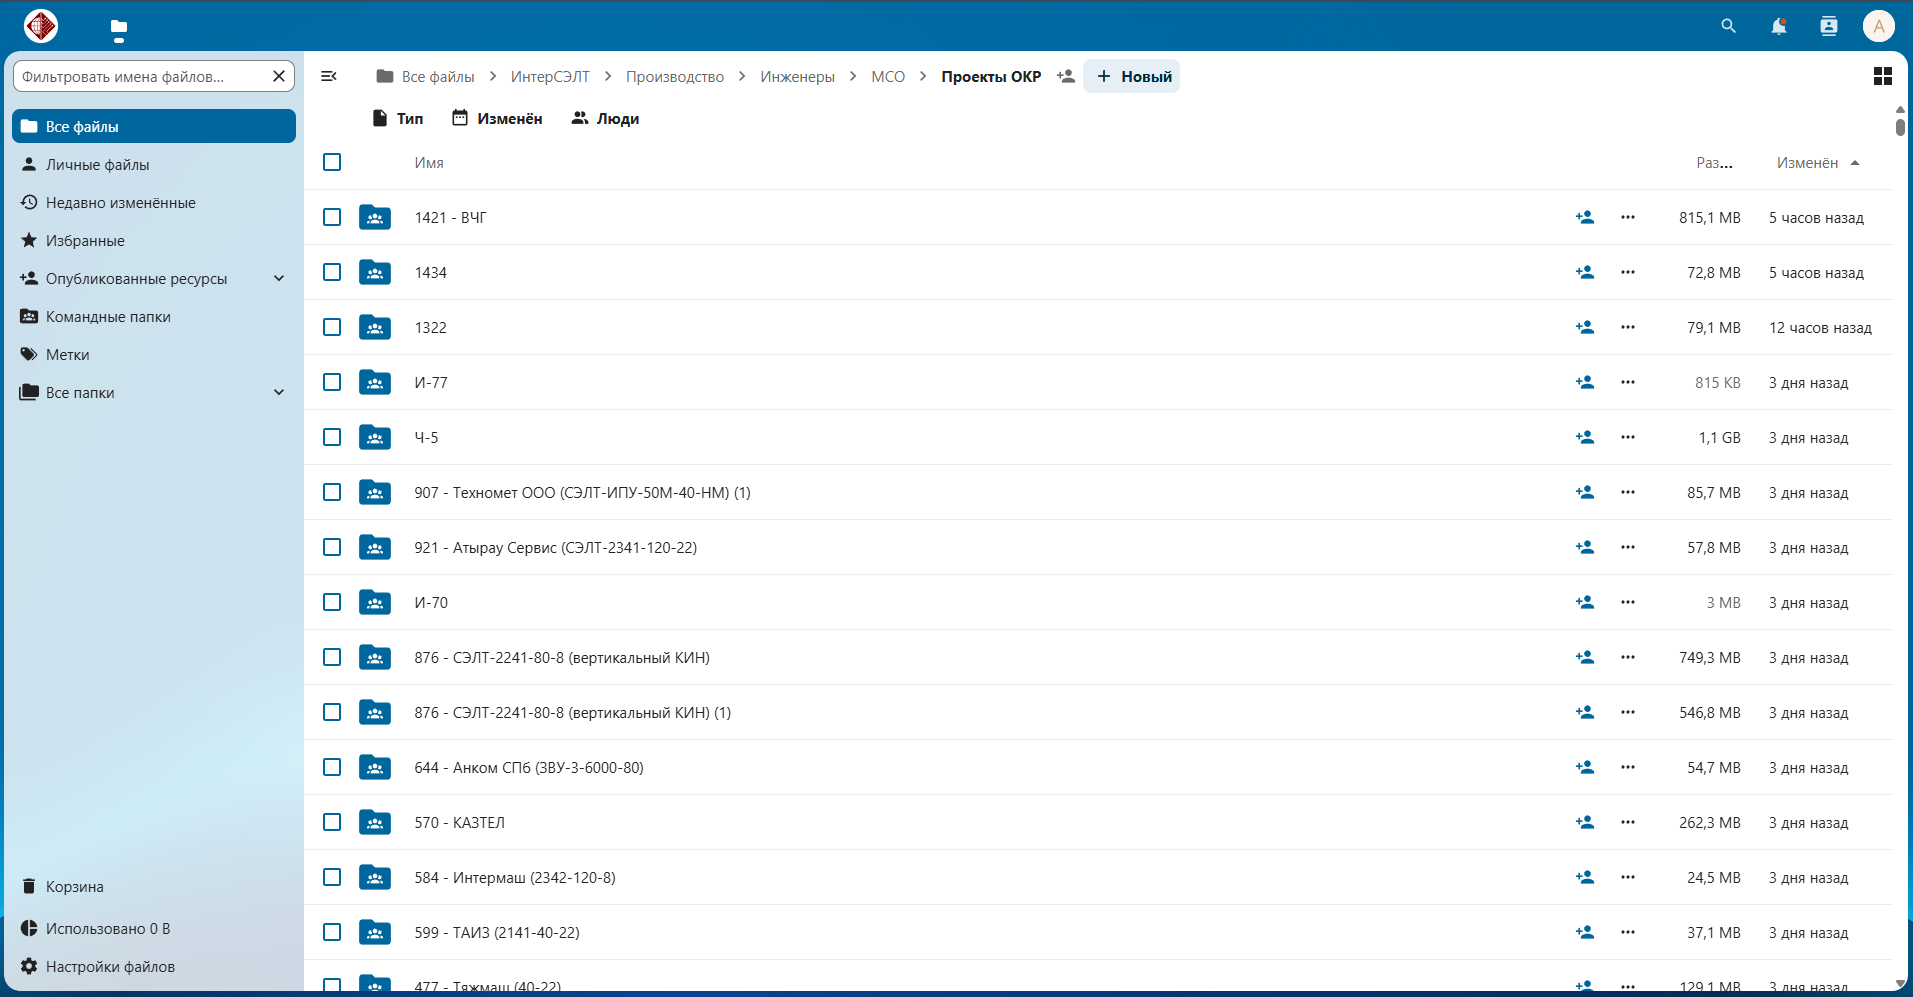Sort by Имя column header
The height and width of the screenshot is (997, 1913).
click(x=429, y=163)
